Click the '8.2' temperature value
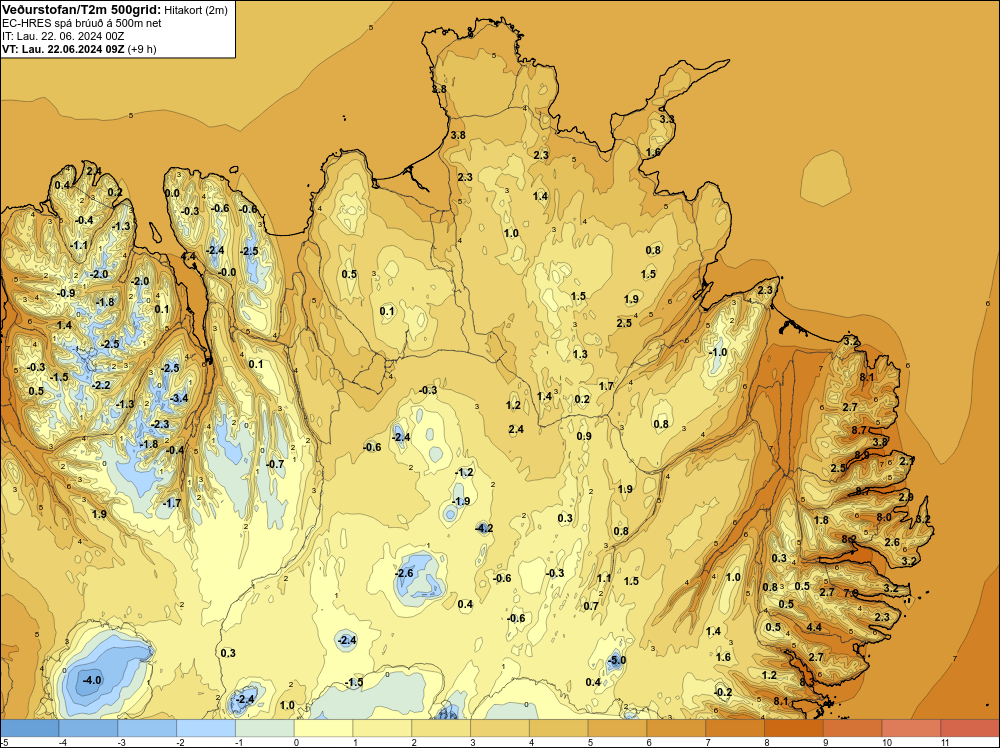1000x748 pixels. 849,539
